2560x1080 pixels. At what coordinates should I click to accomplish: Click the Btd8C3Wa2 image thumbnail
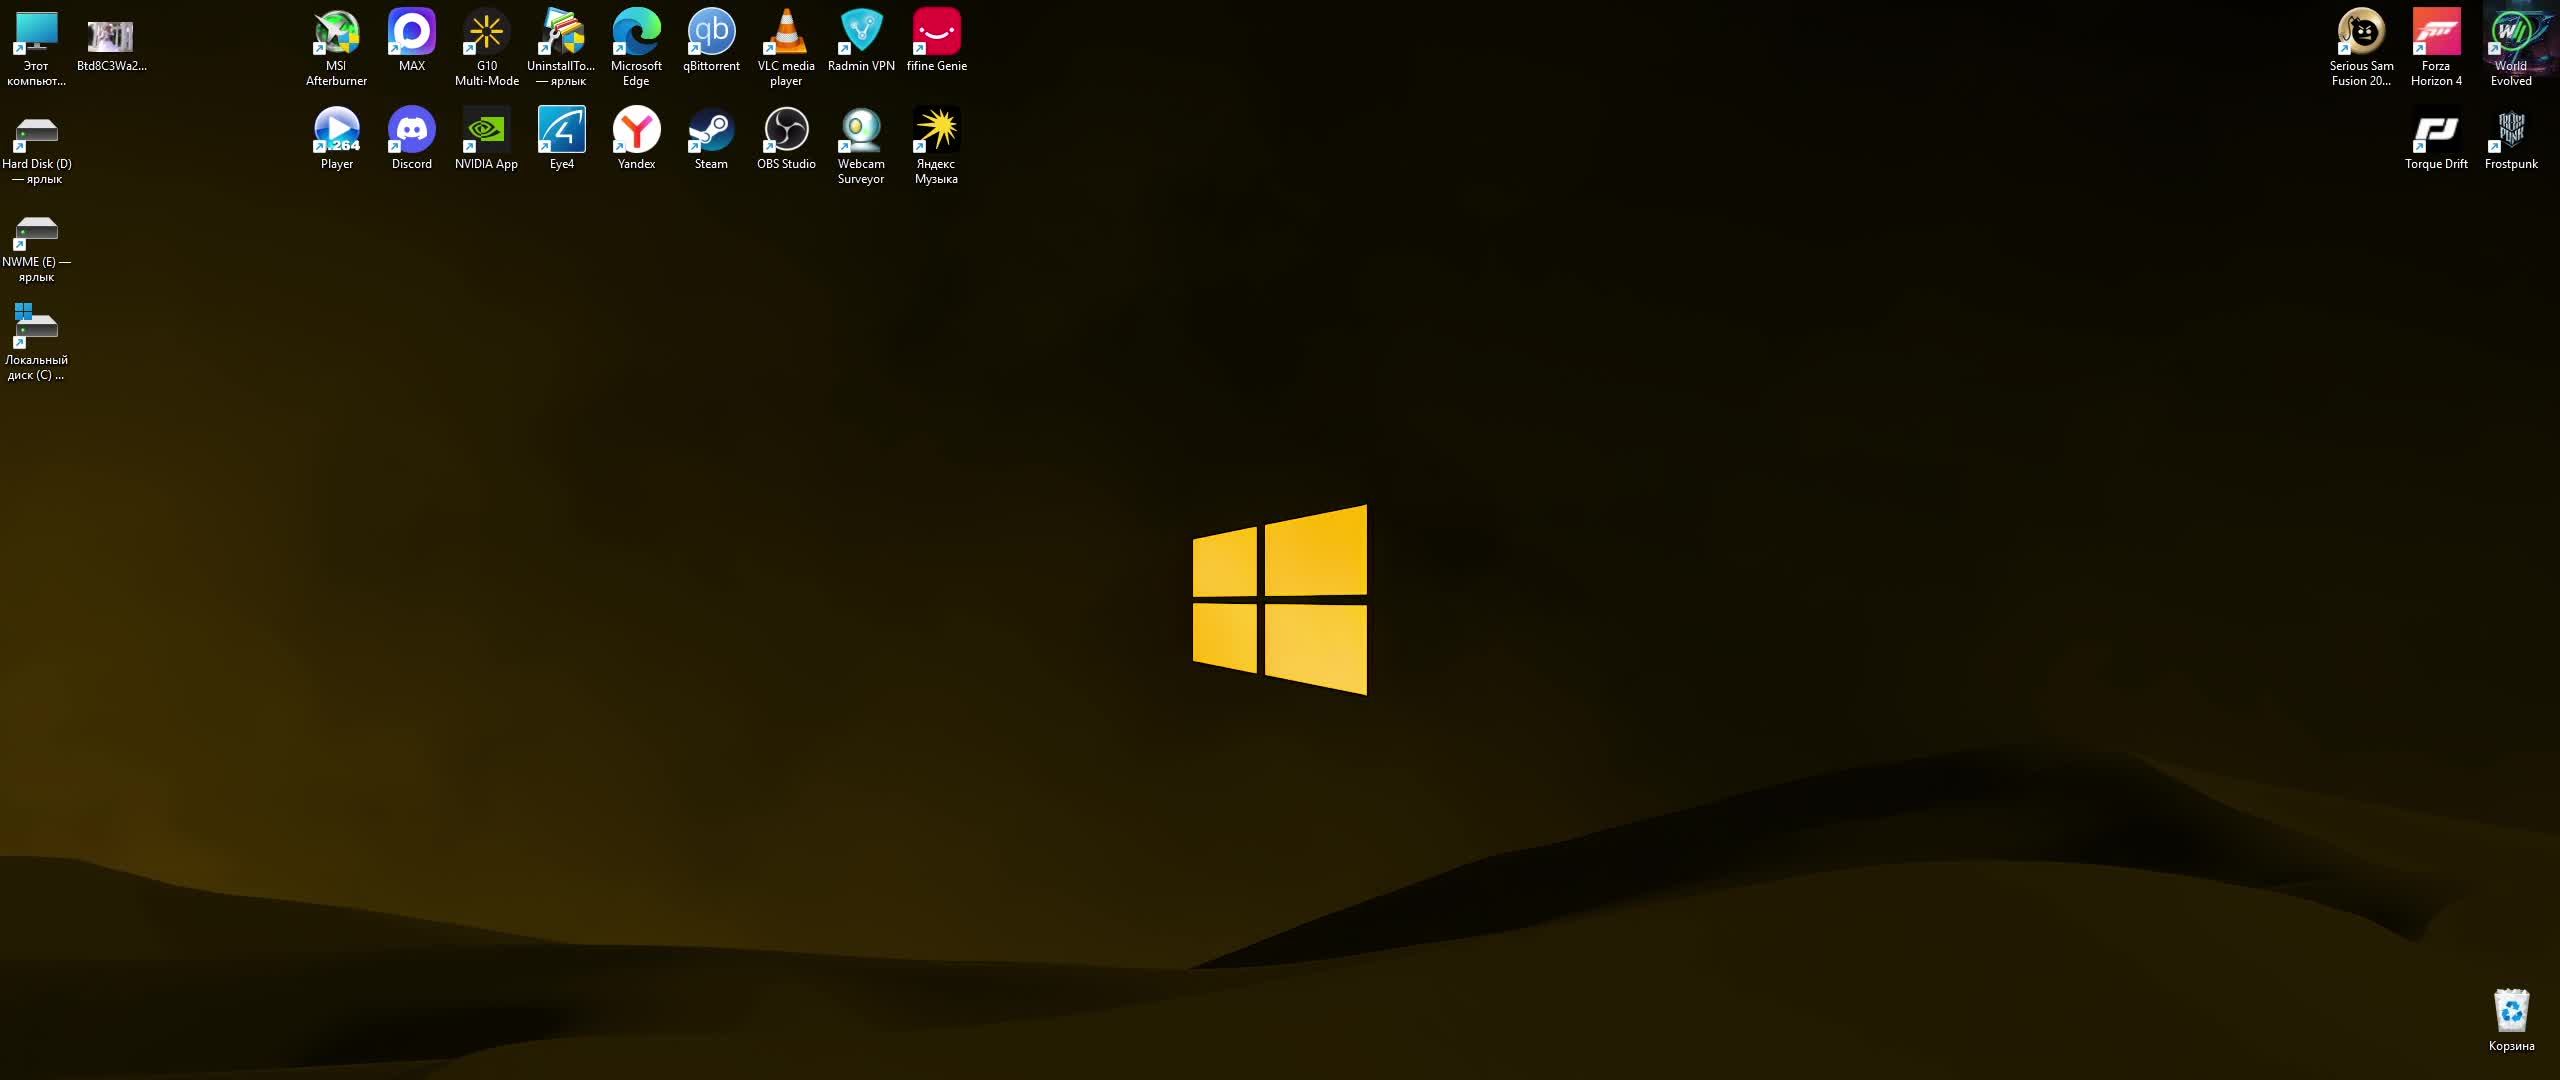coord(111,37)
